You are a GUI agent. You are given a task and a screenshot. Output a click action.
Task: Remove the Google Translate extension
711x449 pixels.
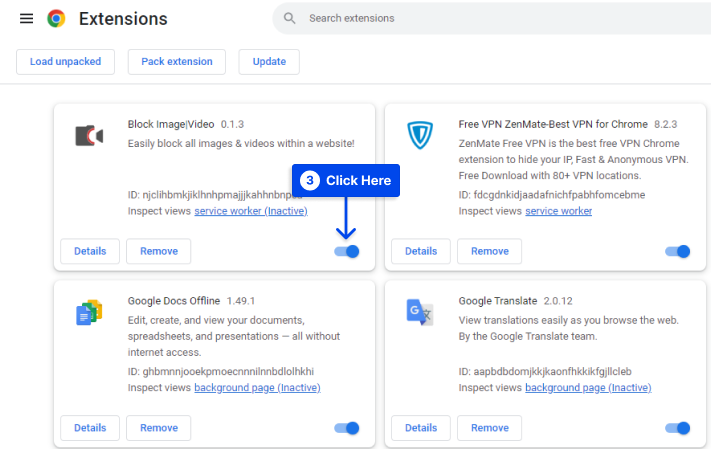click(490, 428)
